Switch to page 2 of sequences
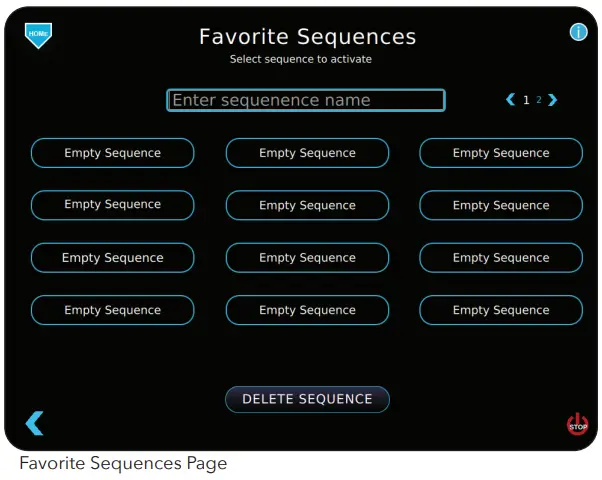 pos(539,100)
